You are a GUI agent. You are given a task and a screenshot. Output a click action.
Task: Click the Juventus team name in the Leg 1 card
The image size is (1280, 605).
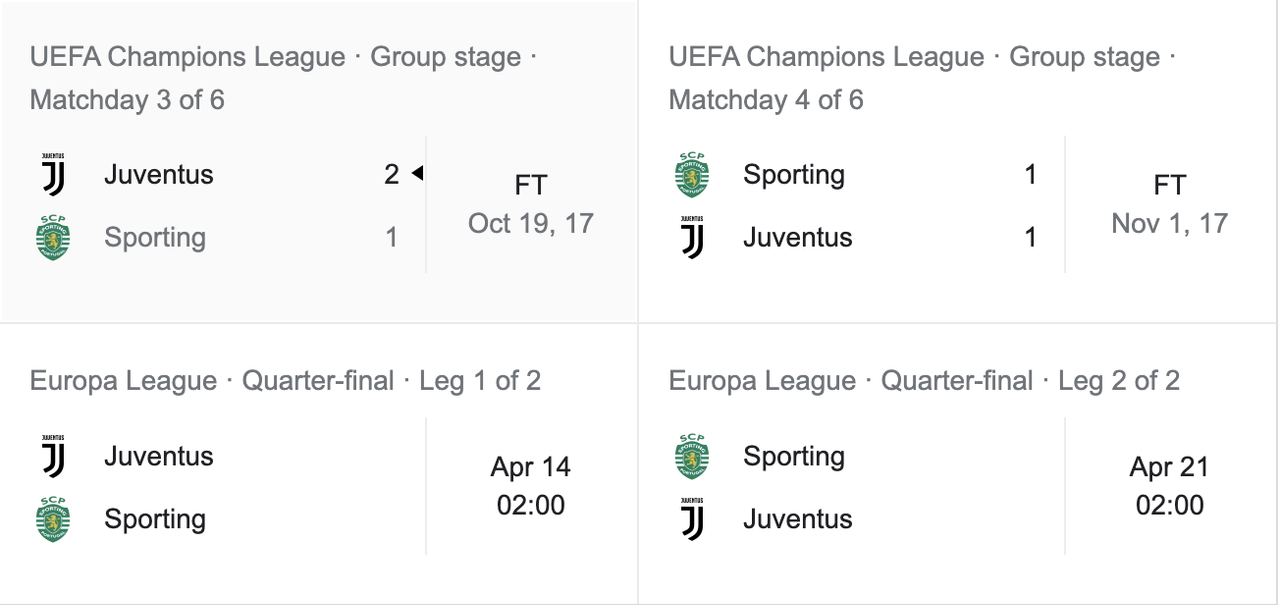(159, 456)
